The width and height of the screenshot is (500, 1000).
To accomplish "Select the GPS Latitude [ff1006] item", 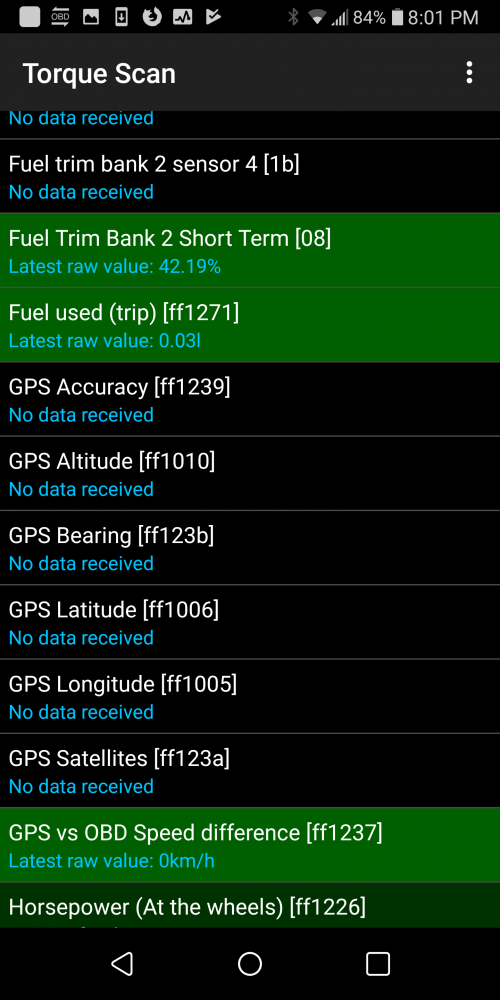I will pos(250,622).
